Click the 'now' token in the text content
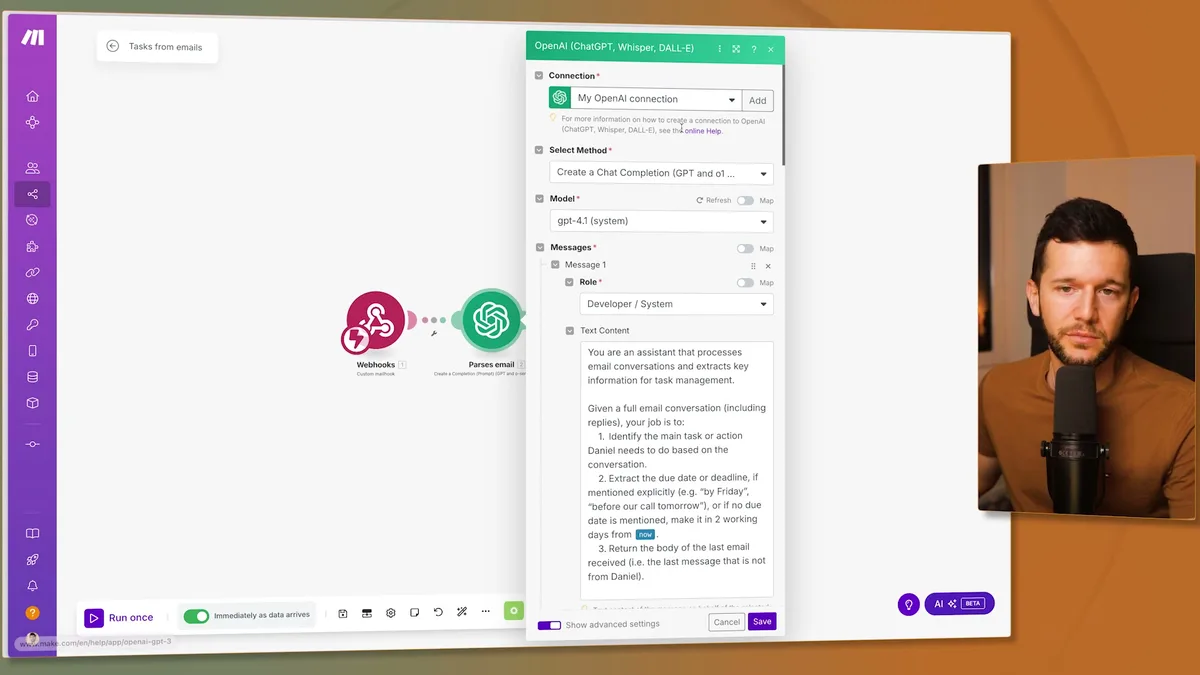This screenshot has height=675, width=1200. click(645, 534)
